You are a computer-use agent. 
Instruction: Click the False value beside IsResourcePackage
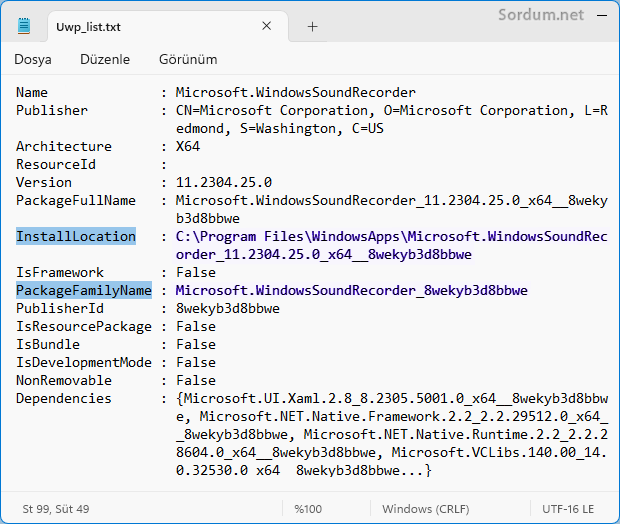(196, 326)
